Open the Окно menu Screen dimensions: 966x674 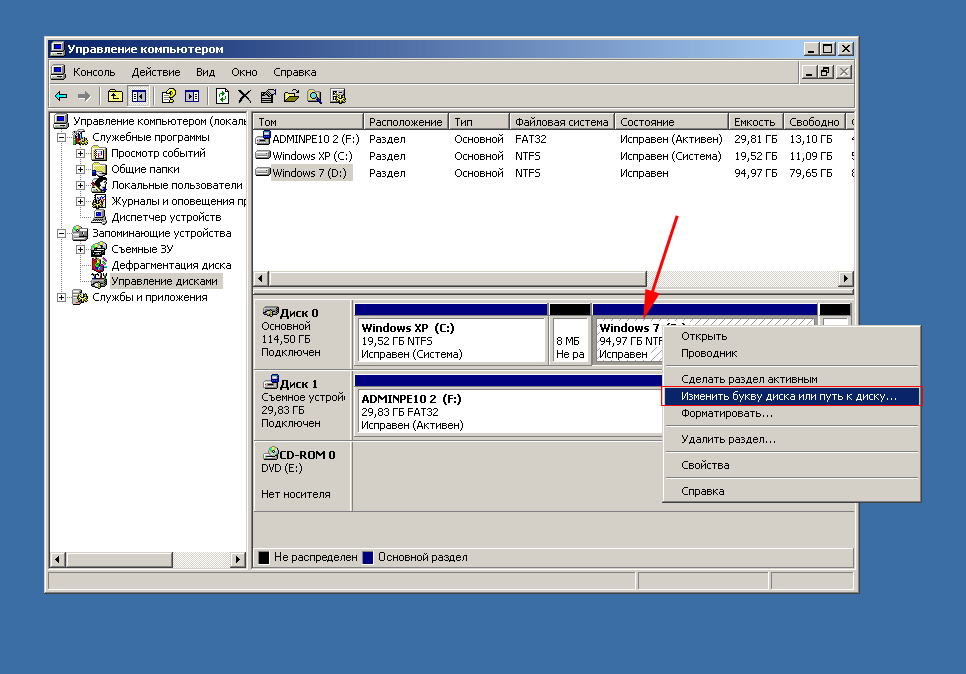(245, 72)
